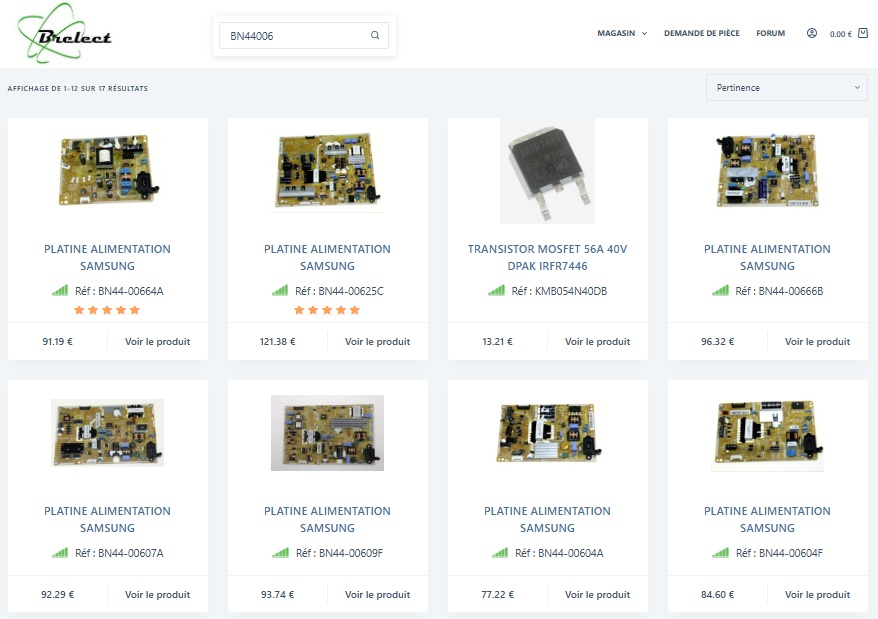The width and height of the screenshot is (878, 619).
Task: Click stock level icon for BN44-00604F
Action: coord(721,552)
